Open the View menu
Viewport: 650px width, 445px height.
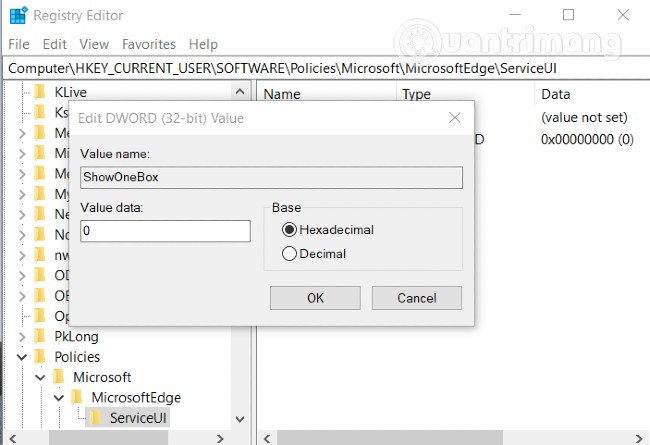[94, 44]
